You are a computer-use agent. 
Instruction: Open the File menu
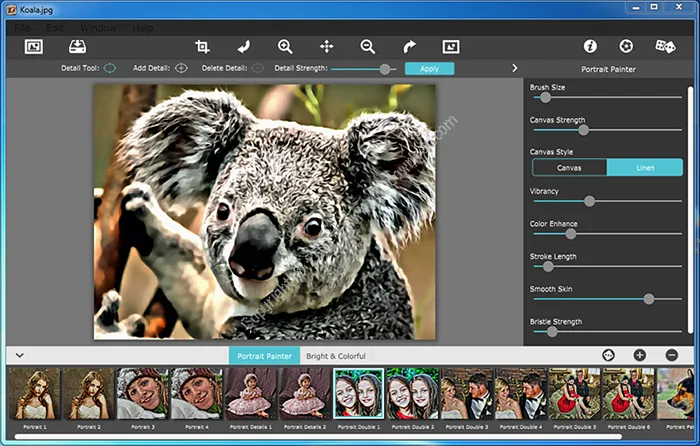click(22, 28)
